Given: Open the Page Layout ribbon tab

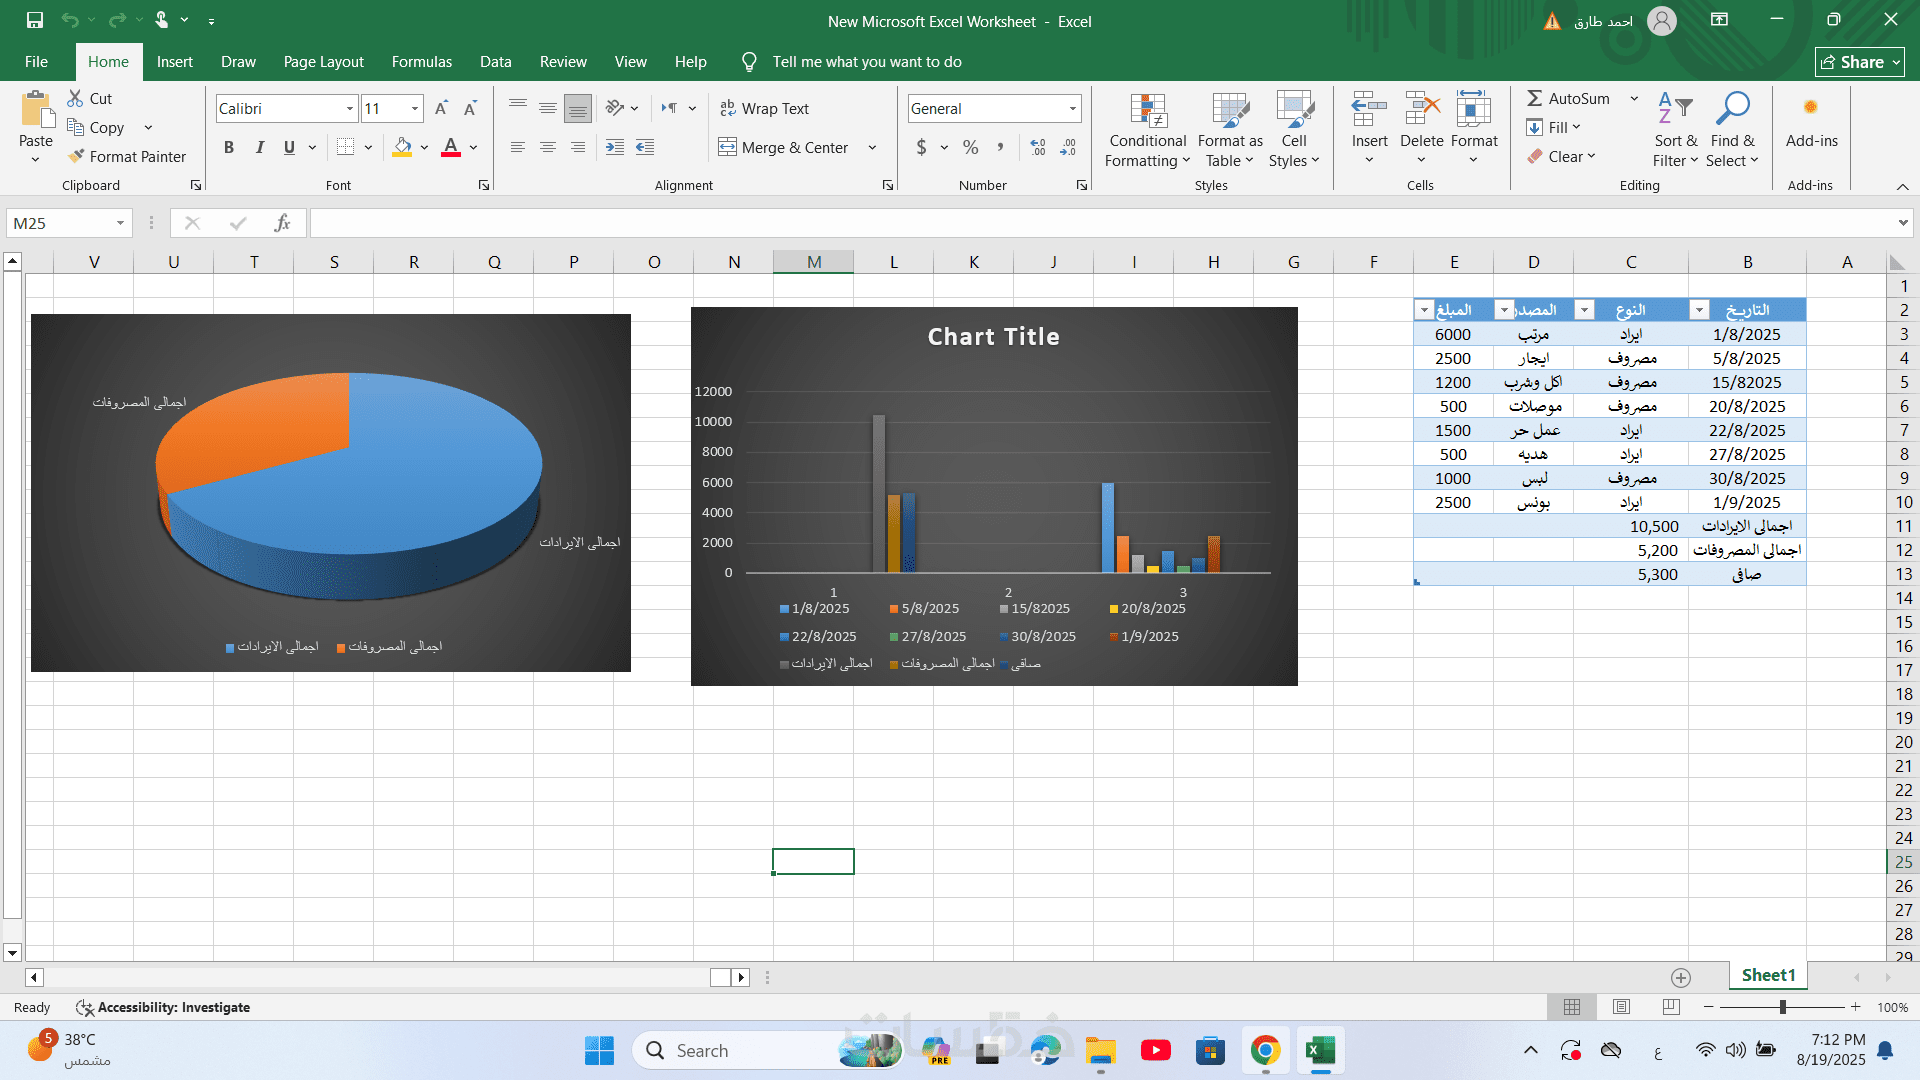Looking at the screenshot, I should point(323,61).
